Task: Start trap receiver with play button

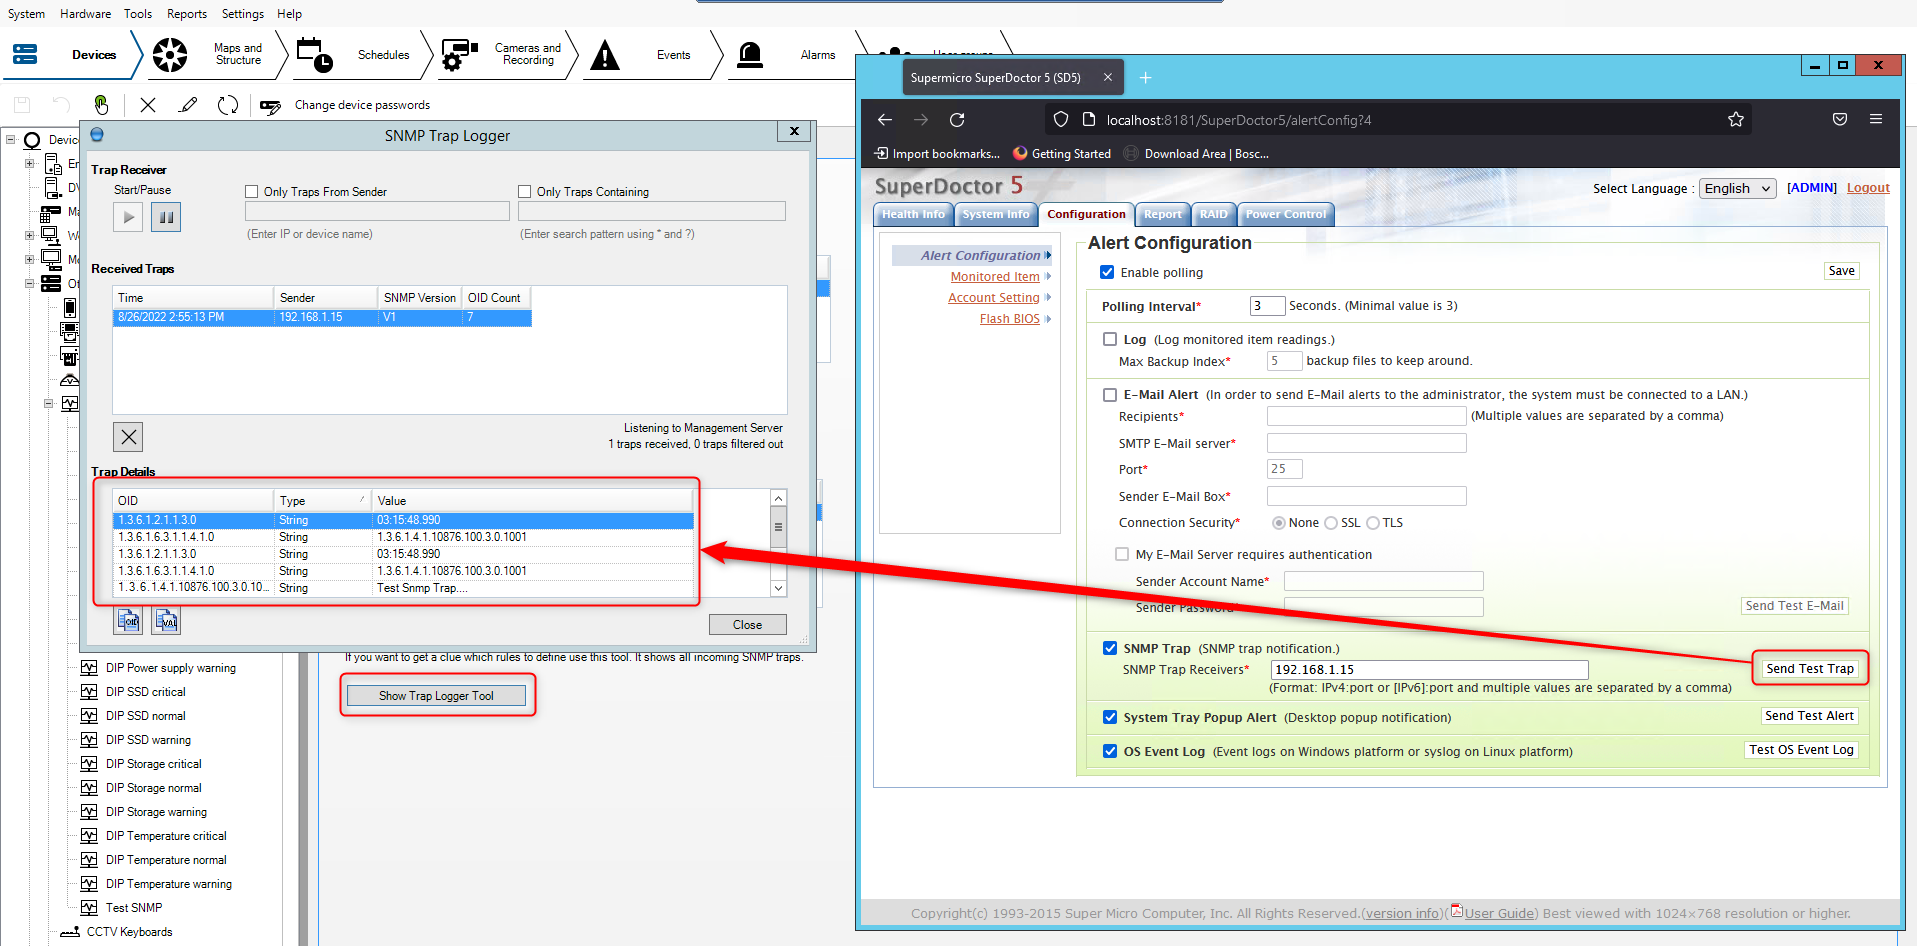Action: coord(128,217)
